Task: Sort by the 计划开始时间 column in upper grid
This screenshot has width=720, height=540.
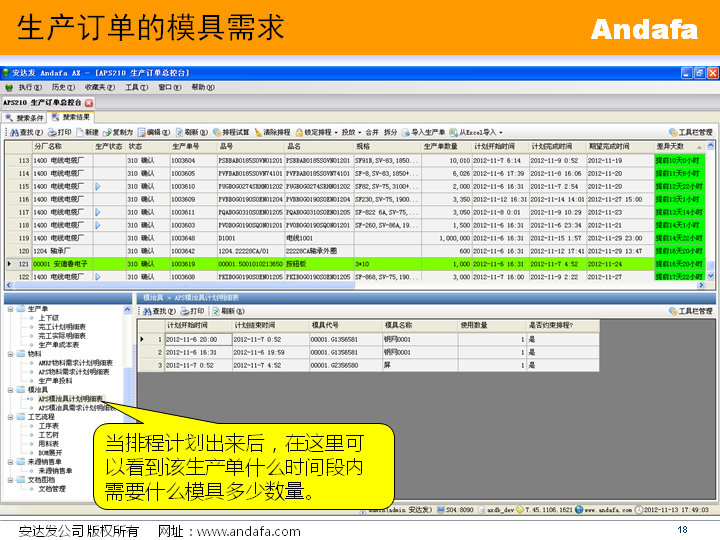Action: (497, 147)
